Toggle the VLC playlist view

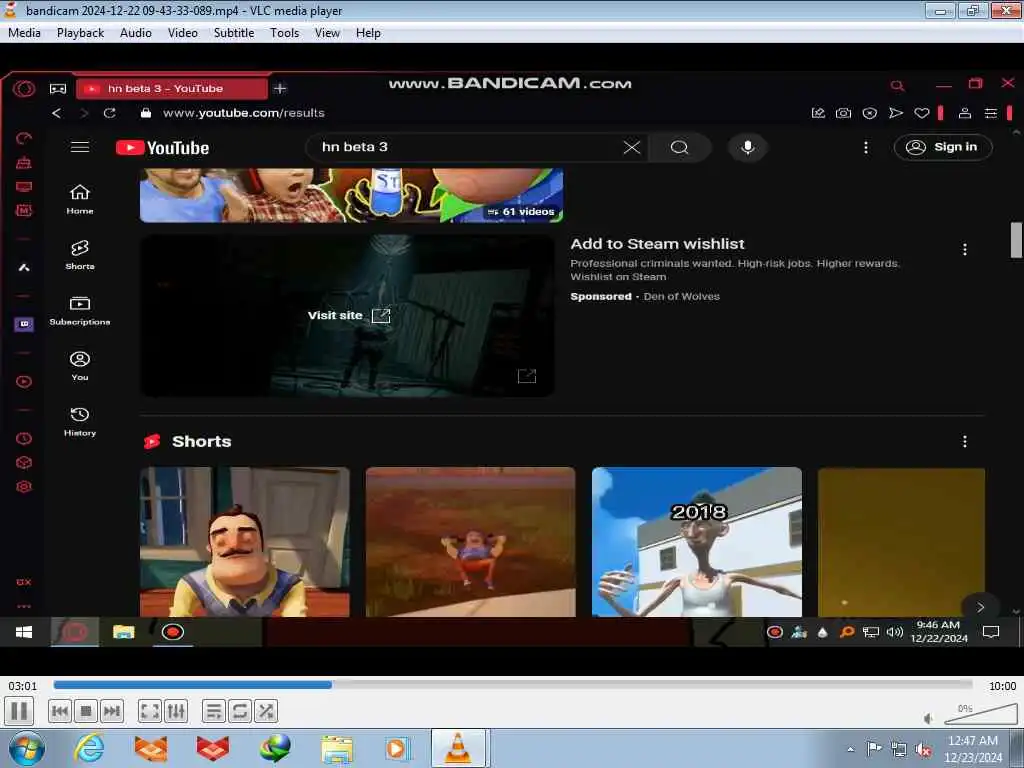(x=214, y=711)
